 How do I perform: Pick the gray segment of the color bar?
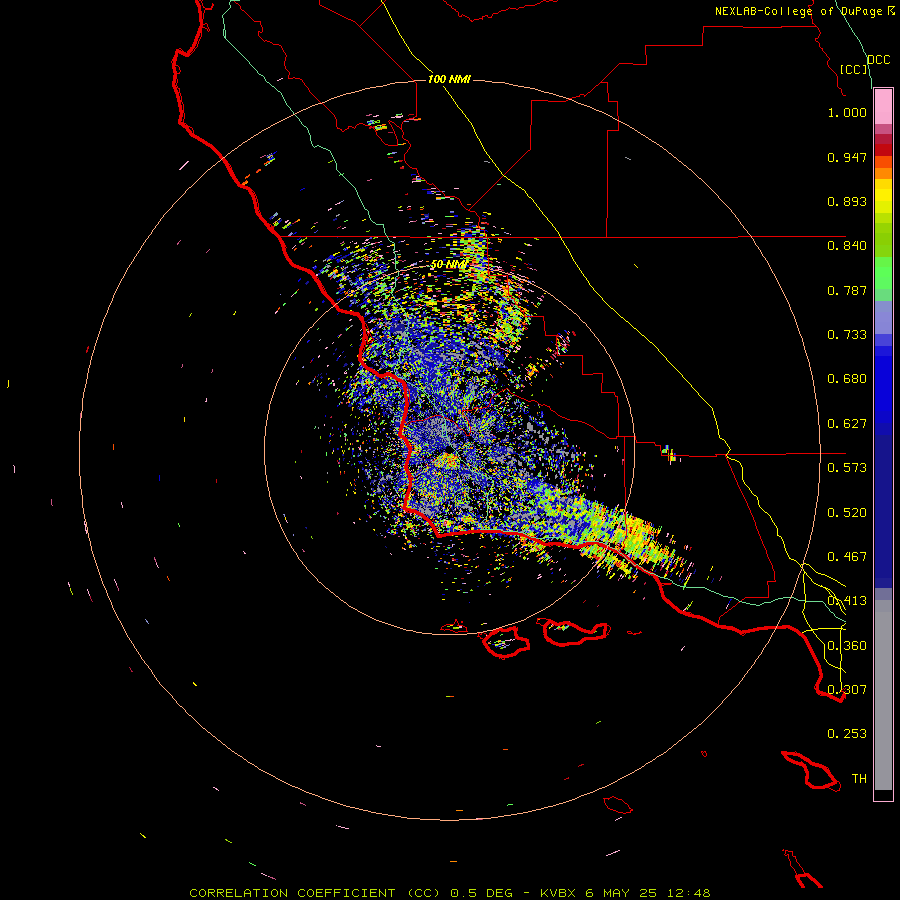point(883,695)
